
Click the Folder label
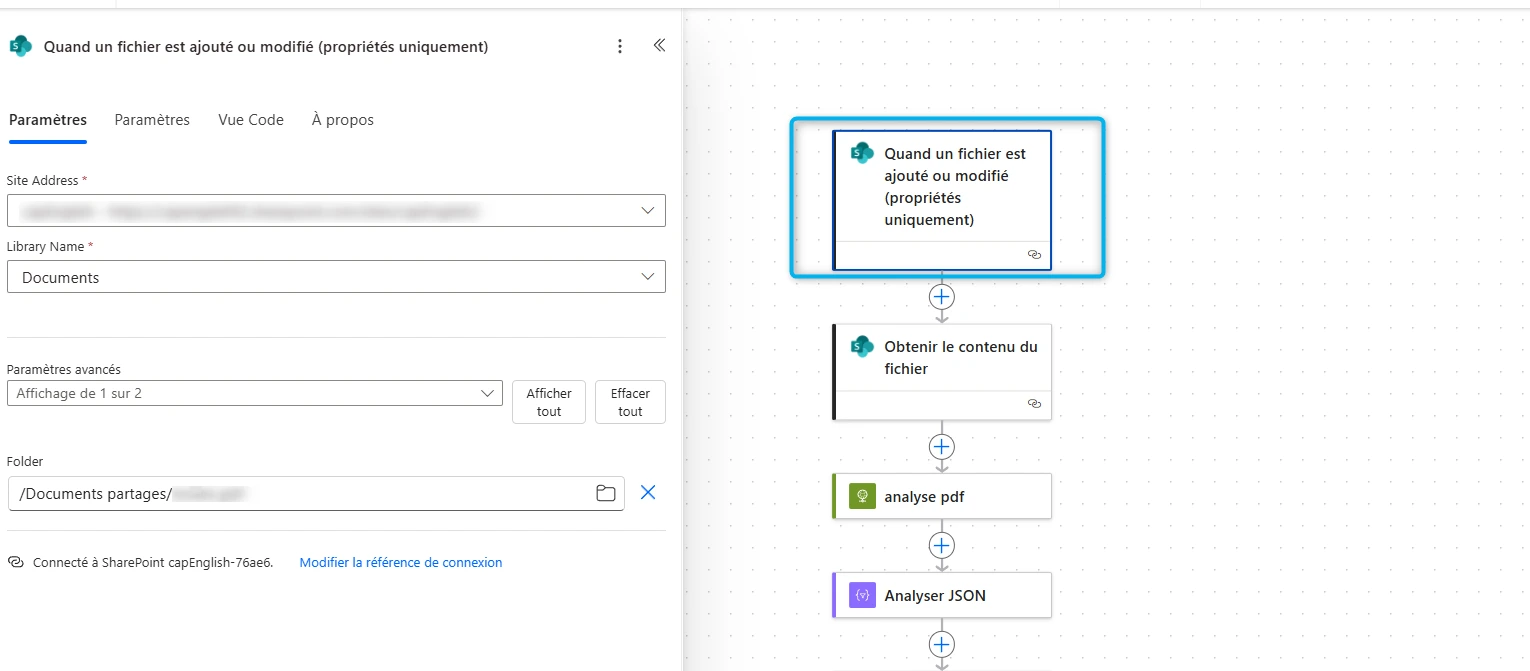pos(25,462)
